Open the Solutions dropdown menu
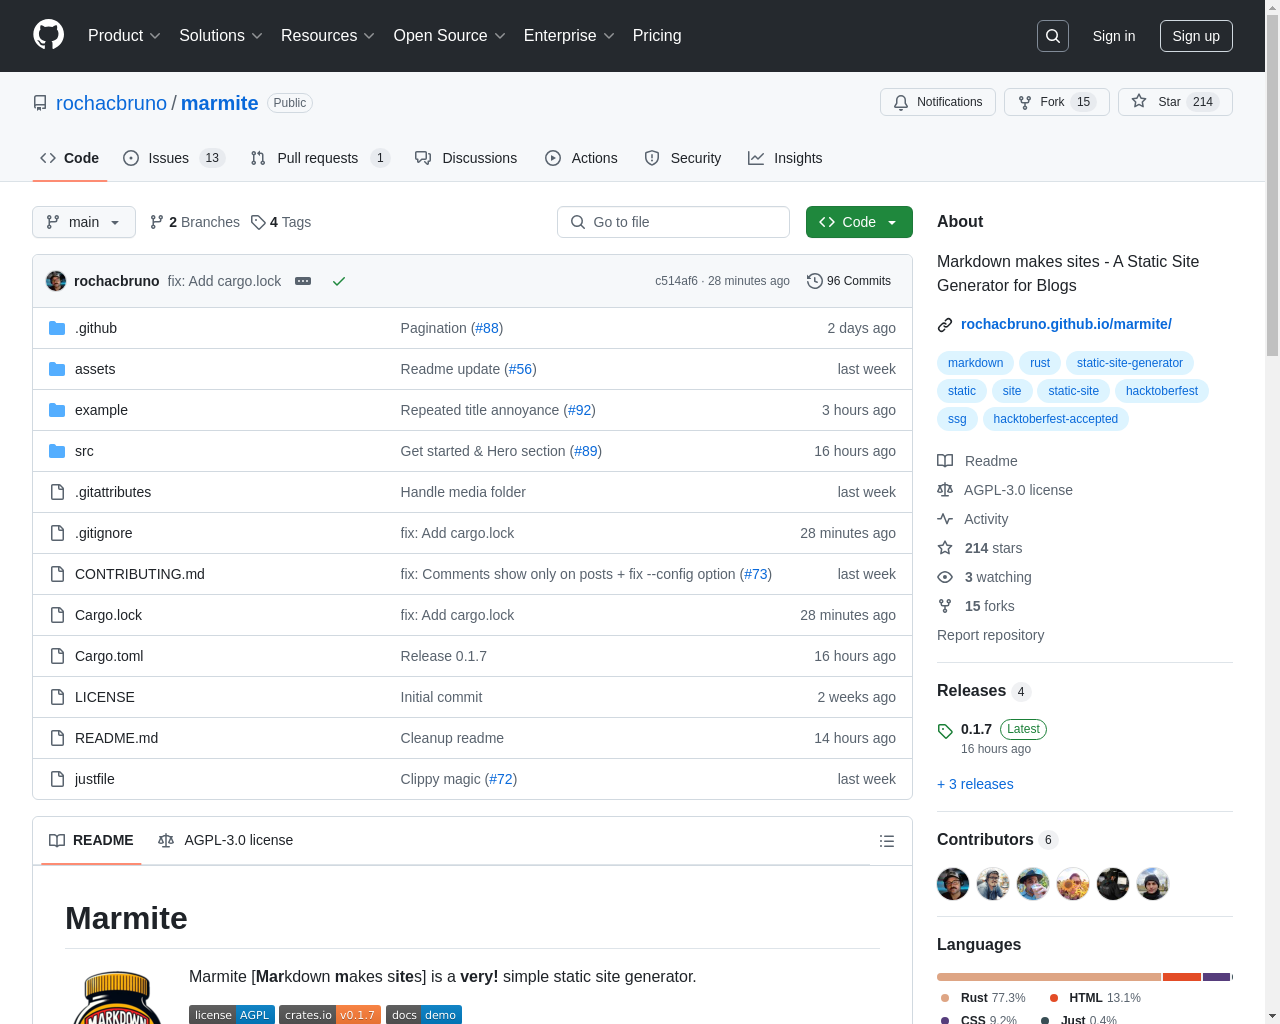1280x1024 pixels. (x=221, y=36)
